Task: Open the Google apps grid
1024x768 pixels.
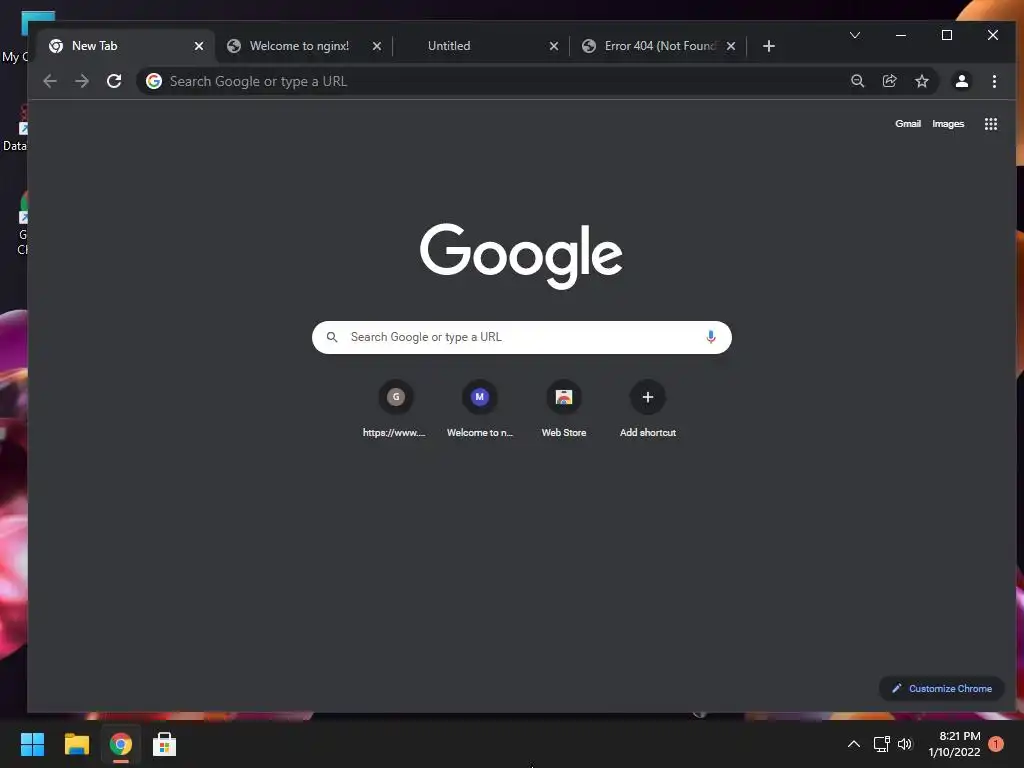Action: coord(991,124)
